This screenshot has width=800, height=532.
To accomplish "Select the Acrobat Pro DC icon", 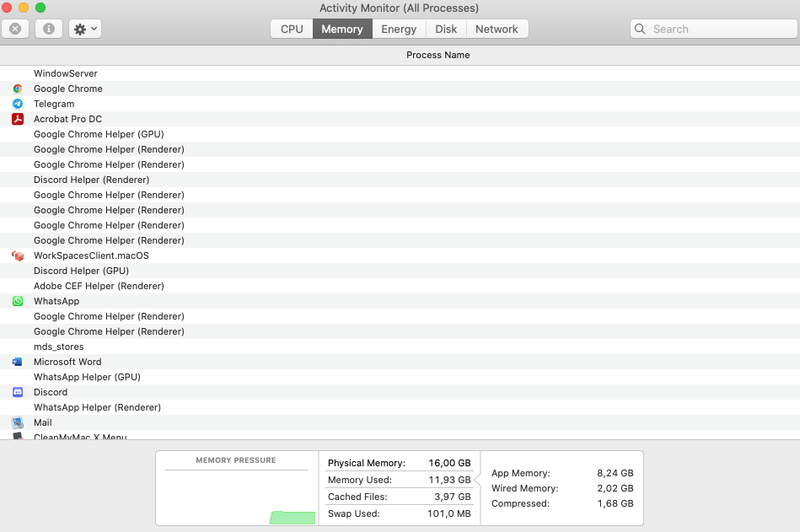I will (18, 119).
